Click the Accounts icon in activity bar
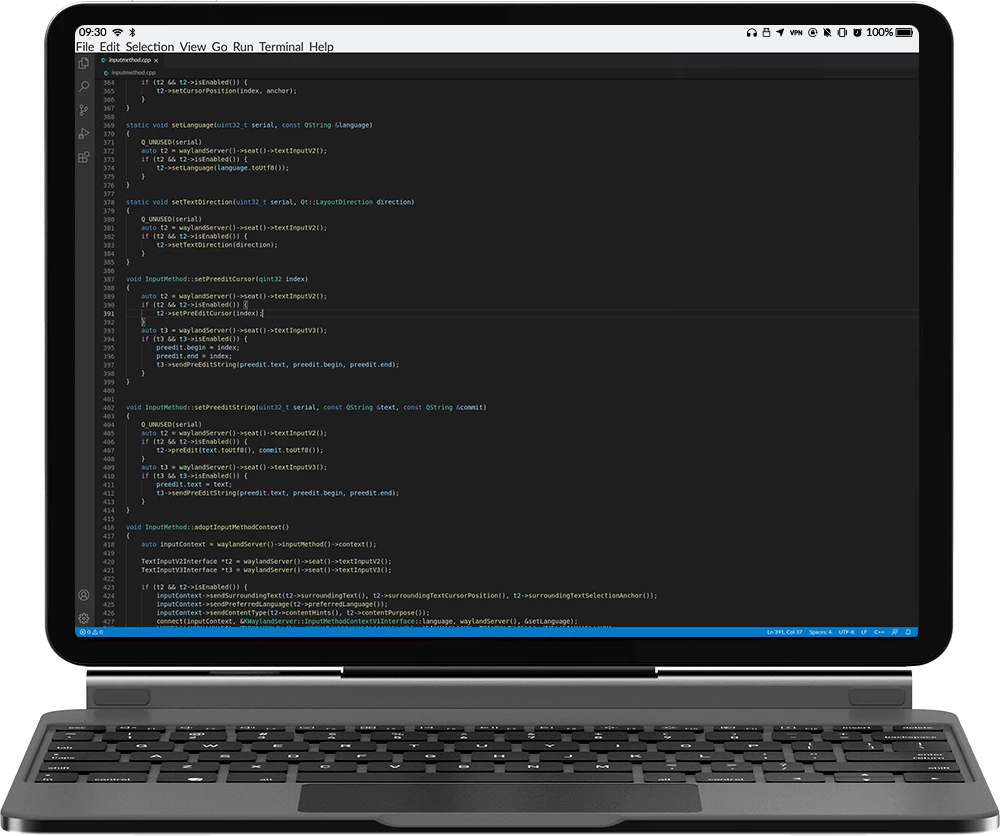Screen dimensions: 1000x836 click(84, 596)
